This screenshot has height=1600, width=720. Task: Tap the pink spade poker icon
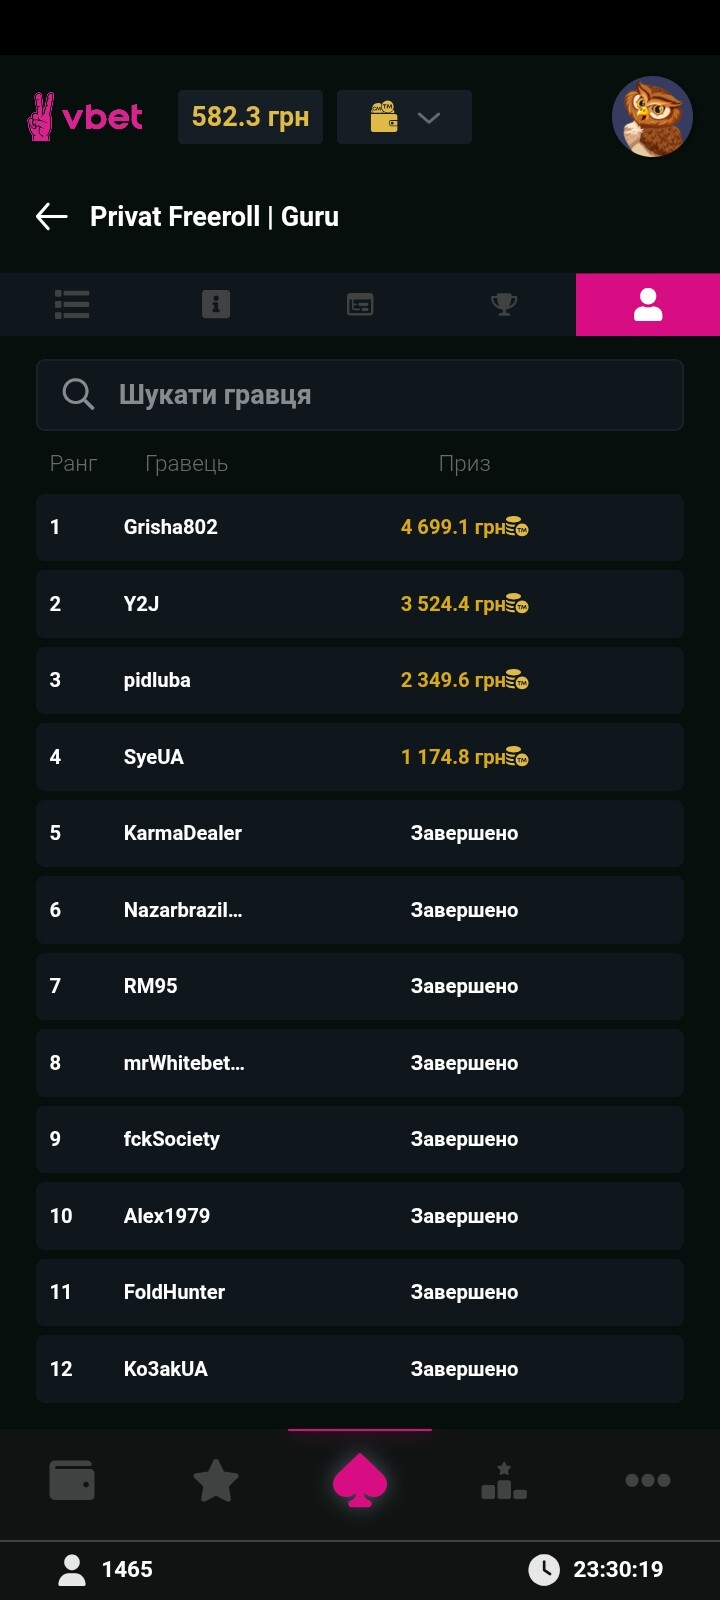(x=360, y=1480)
